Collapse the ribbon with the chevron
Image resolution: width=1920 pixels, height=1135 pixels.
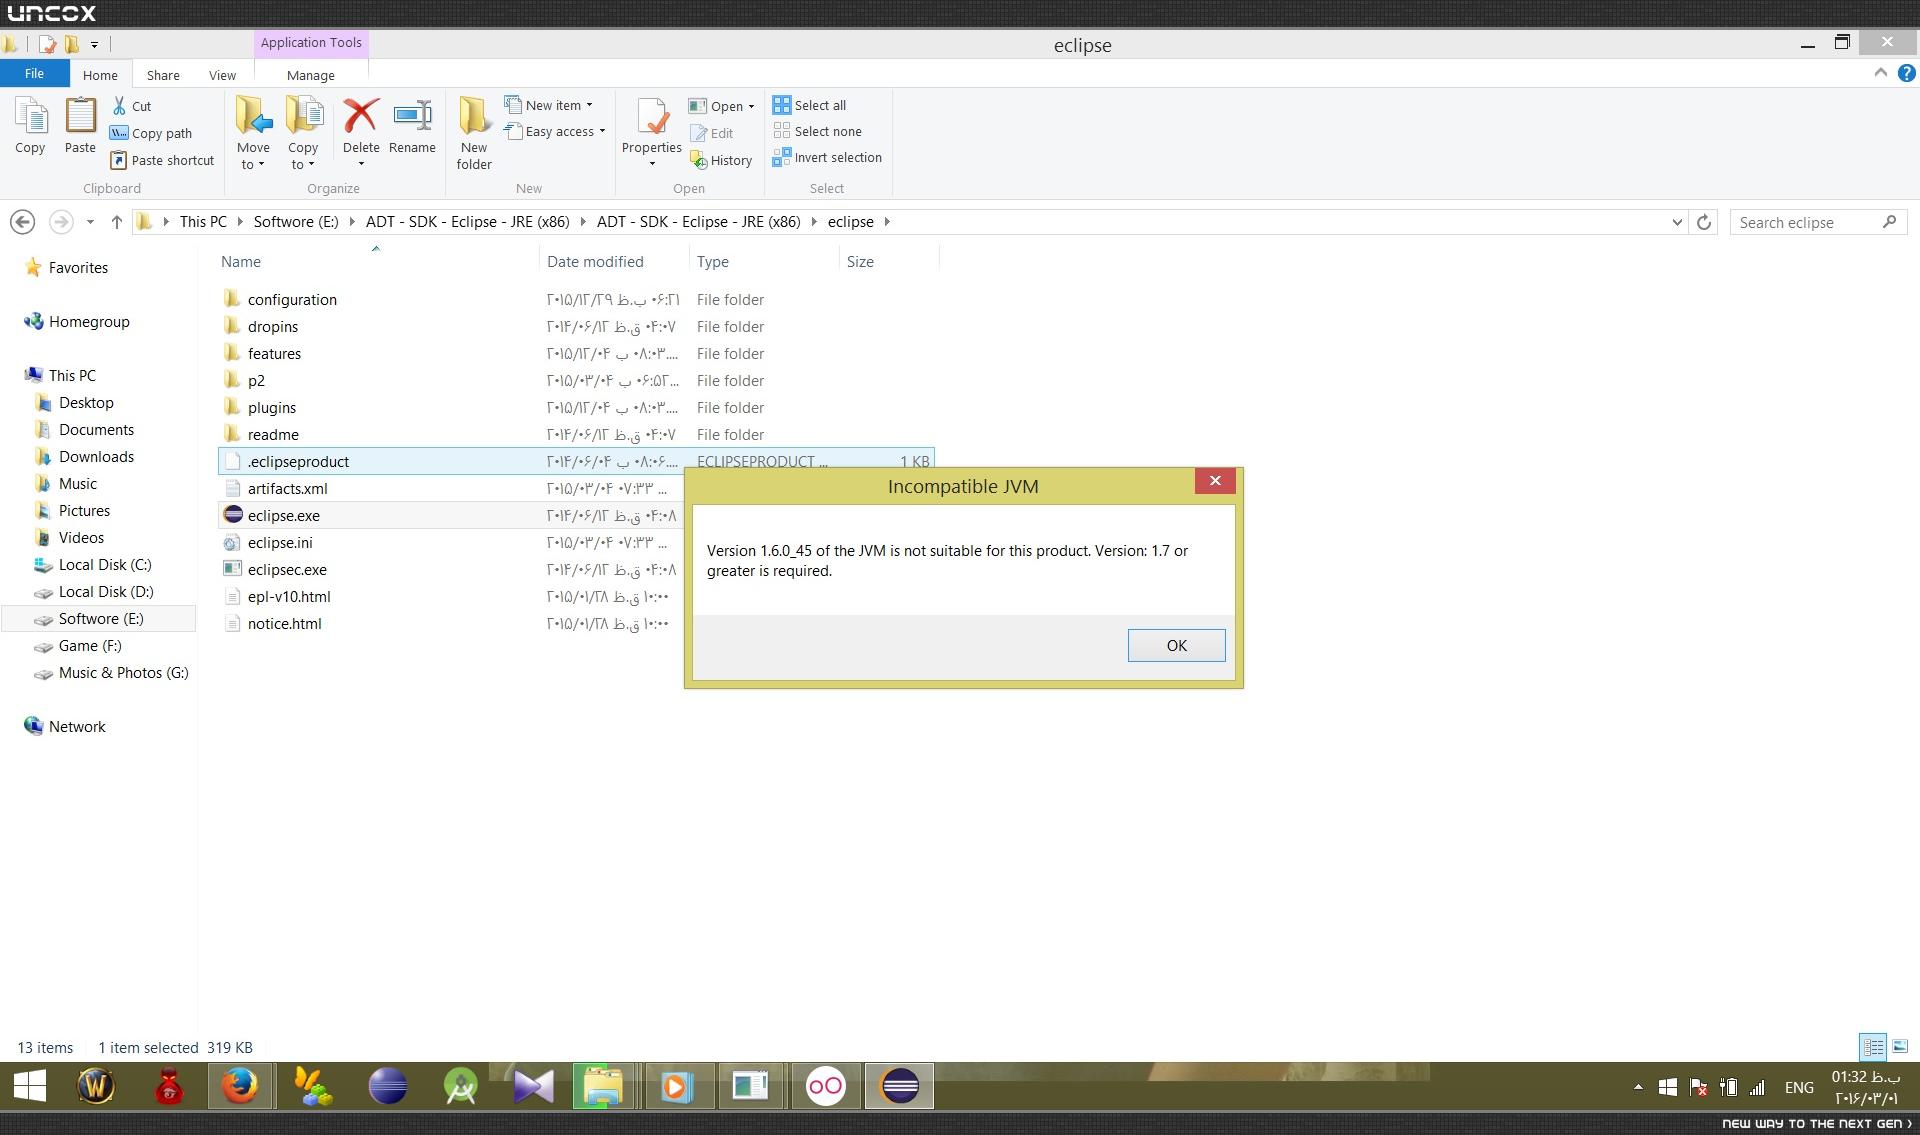tap(1880, 73)
